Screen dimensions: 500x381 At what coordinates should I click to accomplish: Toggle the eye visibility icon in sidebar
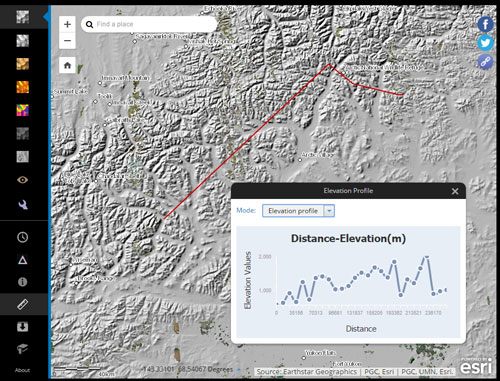coord(23,180)
